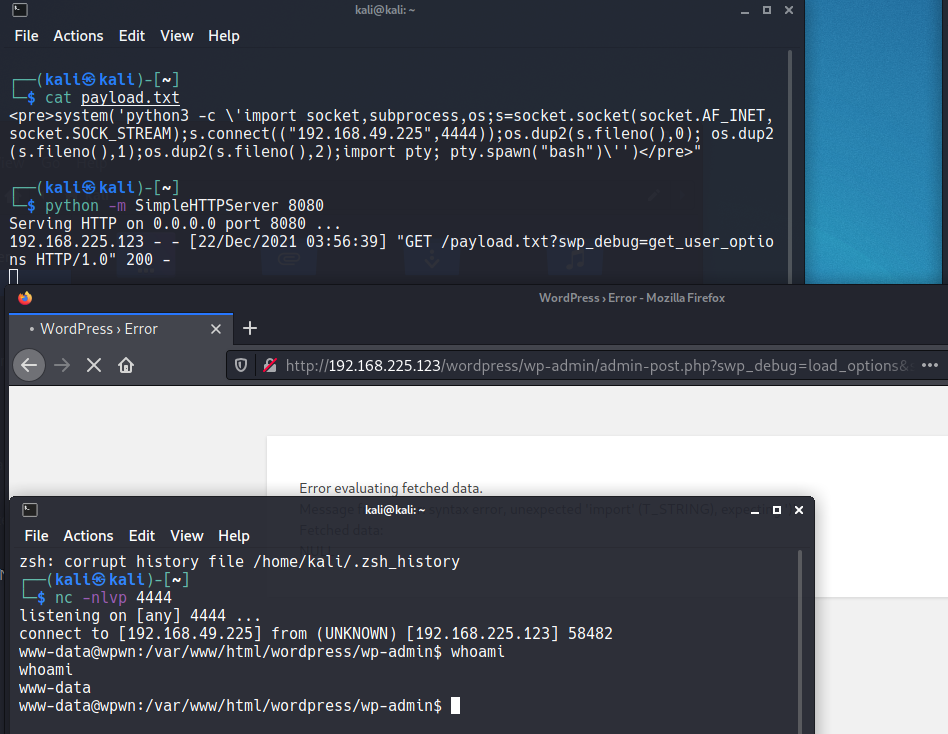Click terminal icon in bottom terminal title bar

30,510
